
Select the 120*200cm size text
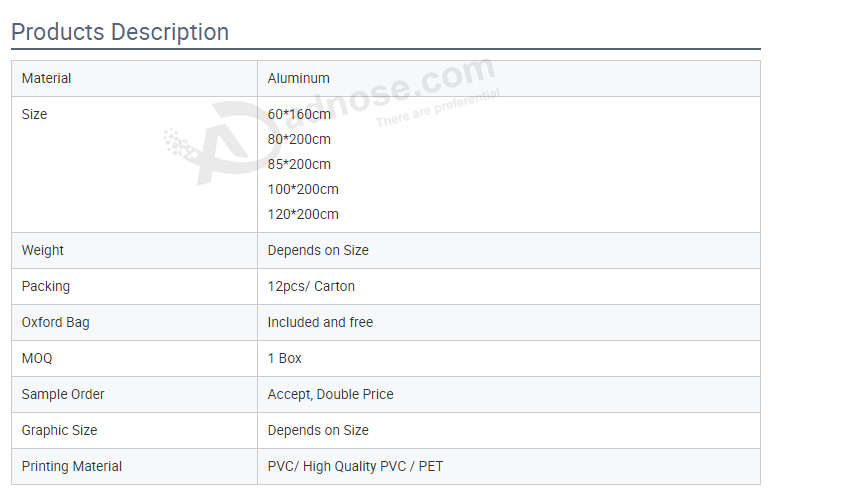coord(303,214)
